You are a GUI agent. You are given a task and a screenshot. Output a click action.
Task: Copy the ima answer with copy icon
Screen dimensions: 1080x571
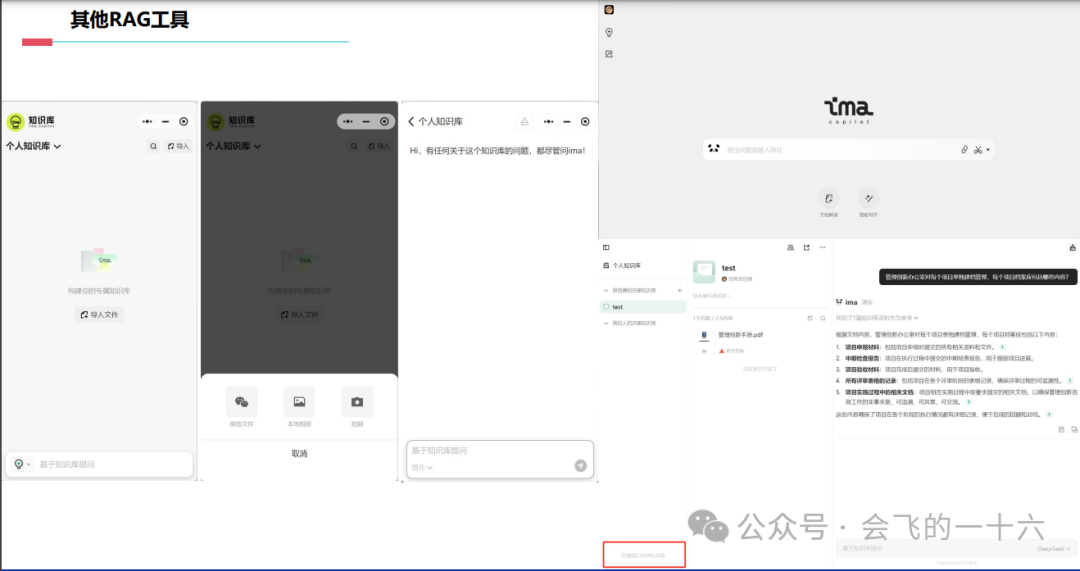(x=1074, y=429)
